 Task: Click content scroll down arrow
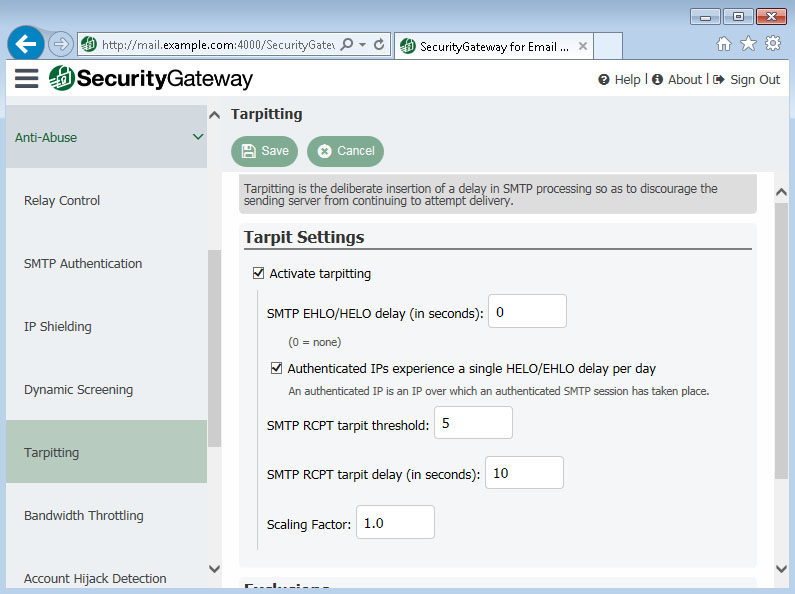pos(781,569)
